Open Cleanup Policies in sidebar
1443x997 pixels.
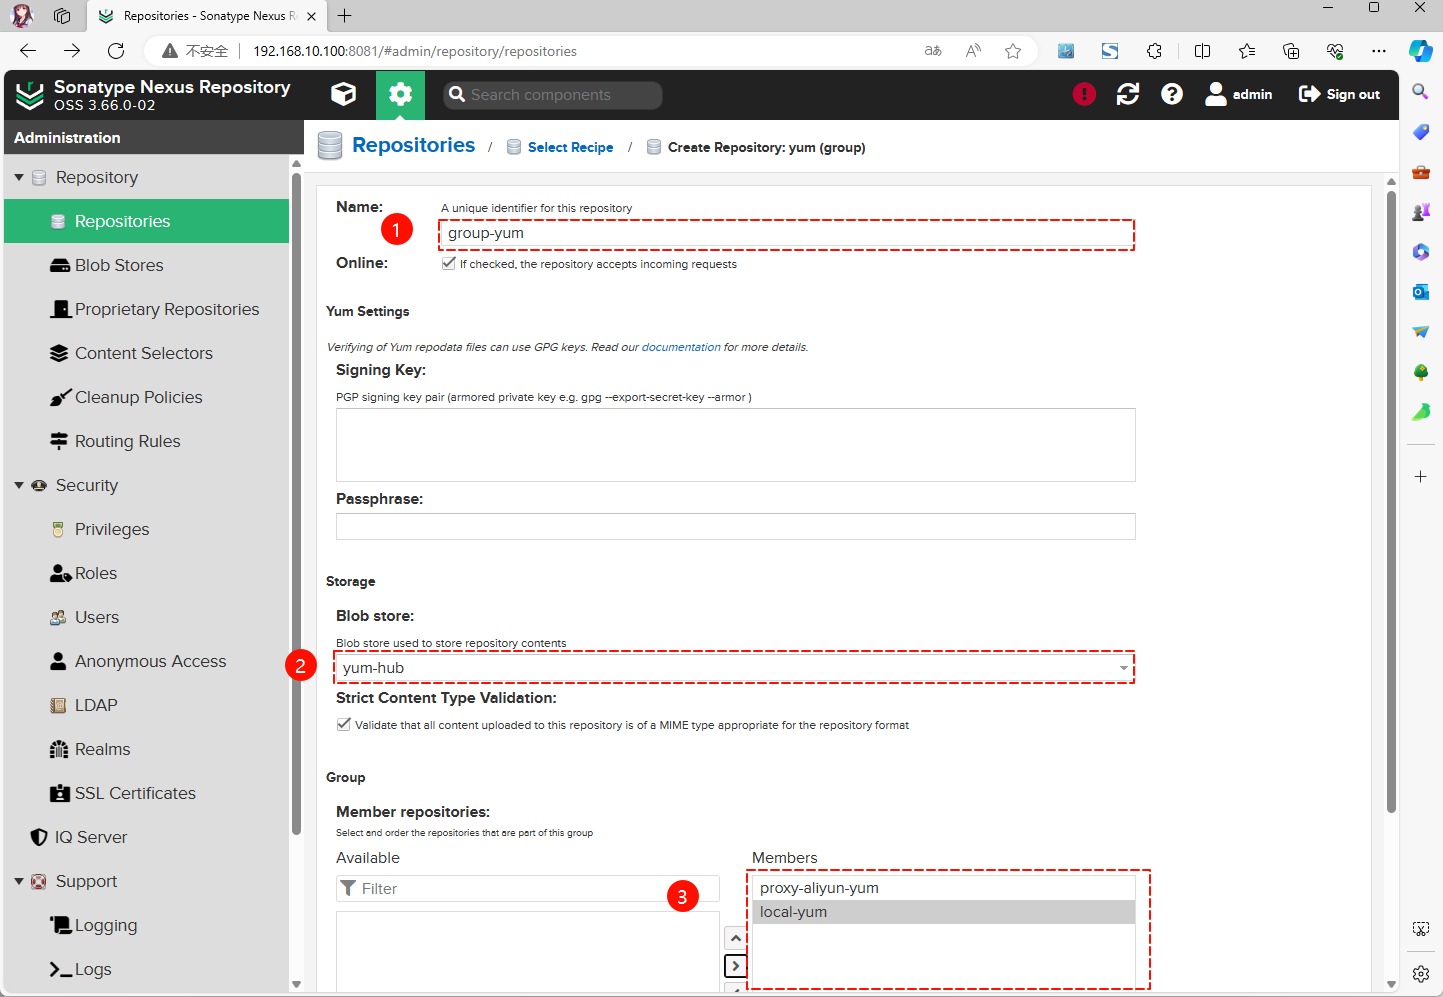(x=138, y=397)
